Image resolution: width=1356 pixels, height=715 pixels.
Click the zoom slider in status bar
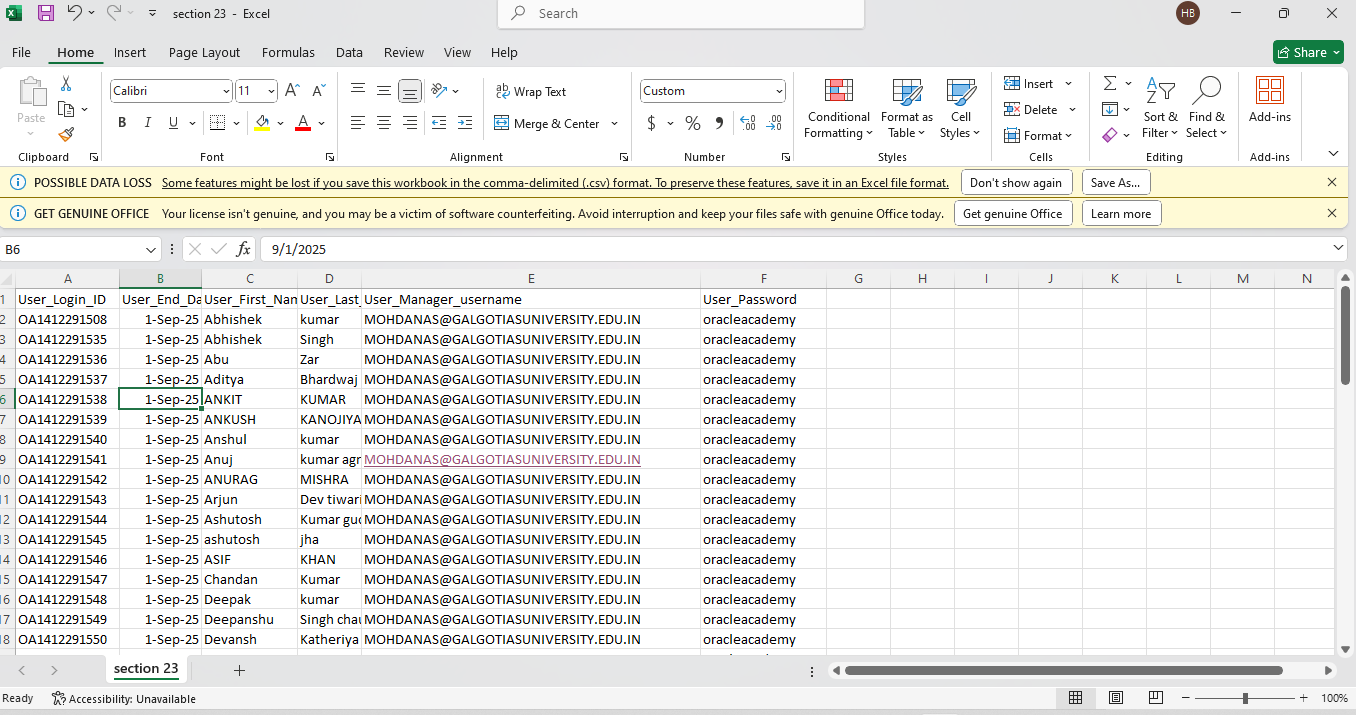tap(1245, 698)
